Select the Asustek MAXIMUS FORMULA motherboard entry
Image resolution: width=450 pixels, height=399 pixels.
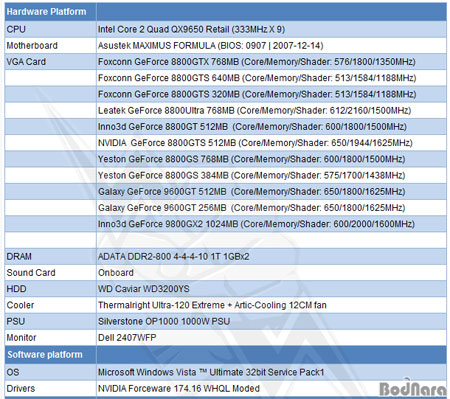point(211,46)
